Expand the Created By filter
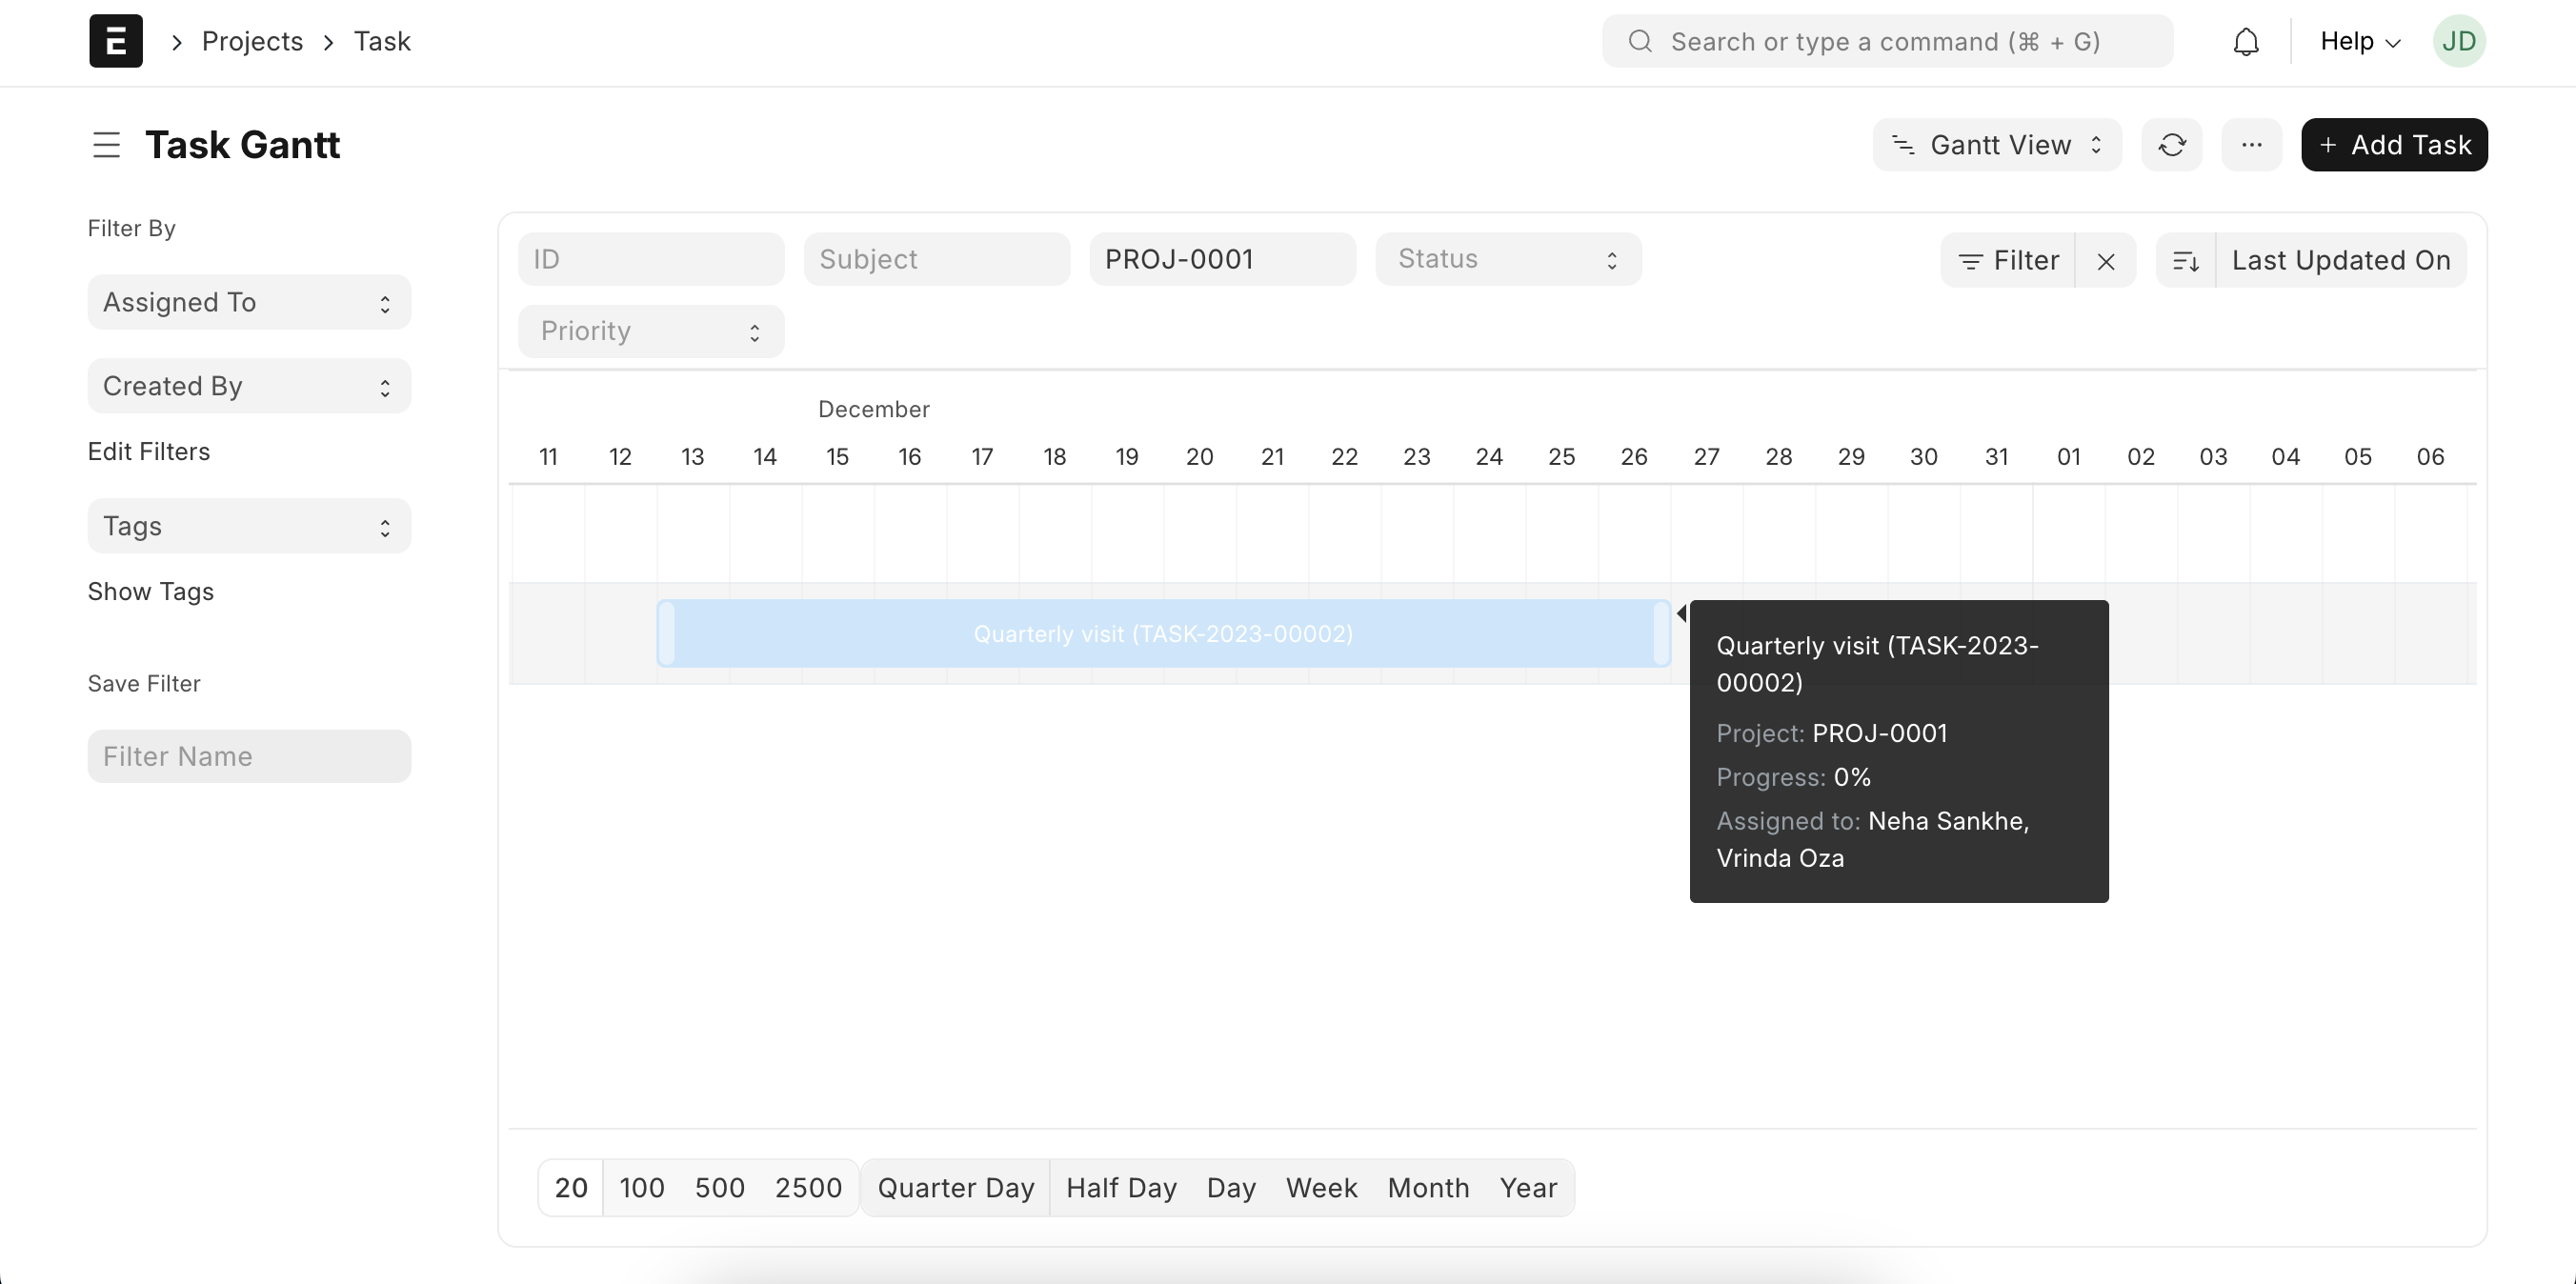Viewport: 2576px width, 1284px height. [x=249, y=386]
